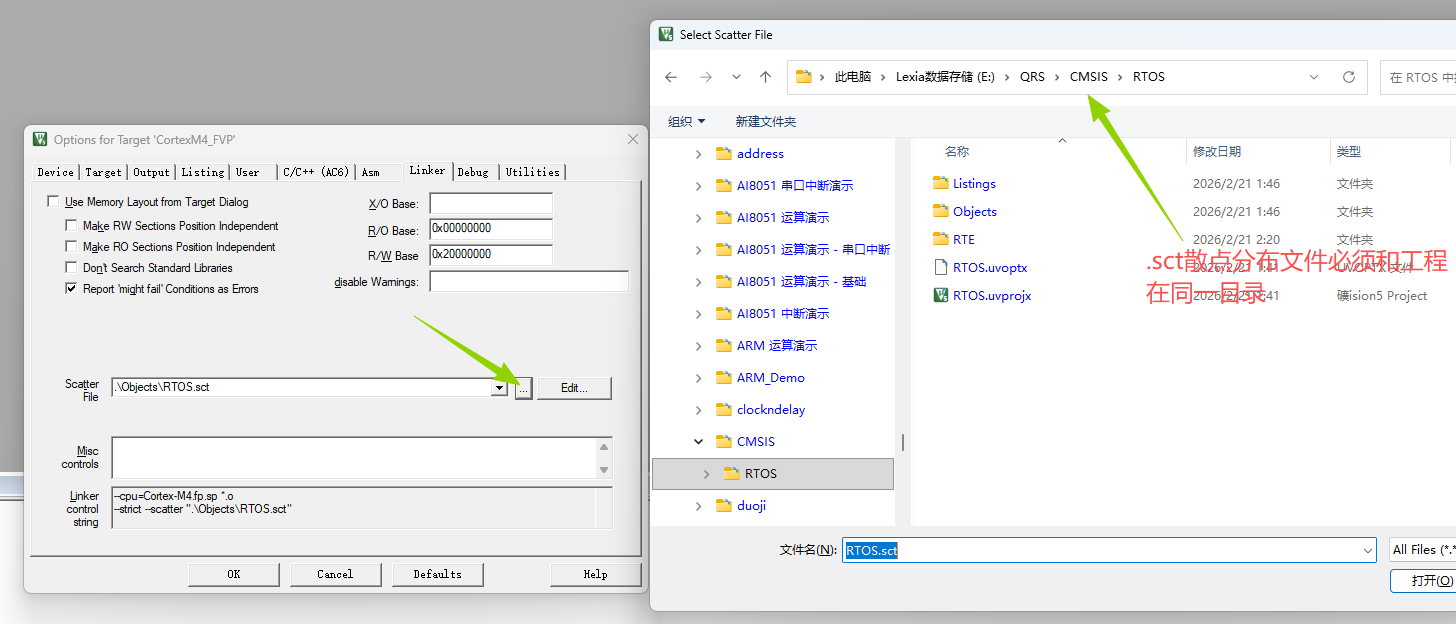
Task: Click the R/W Base address field
Action: (491, 255)
